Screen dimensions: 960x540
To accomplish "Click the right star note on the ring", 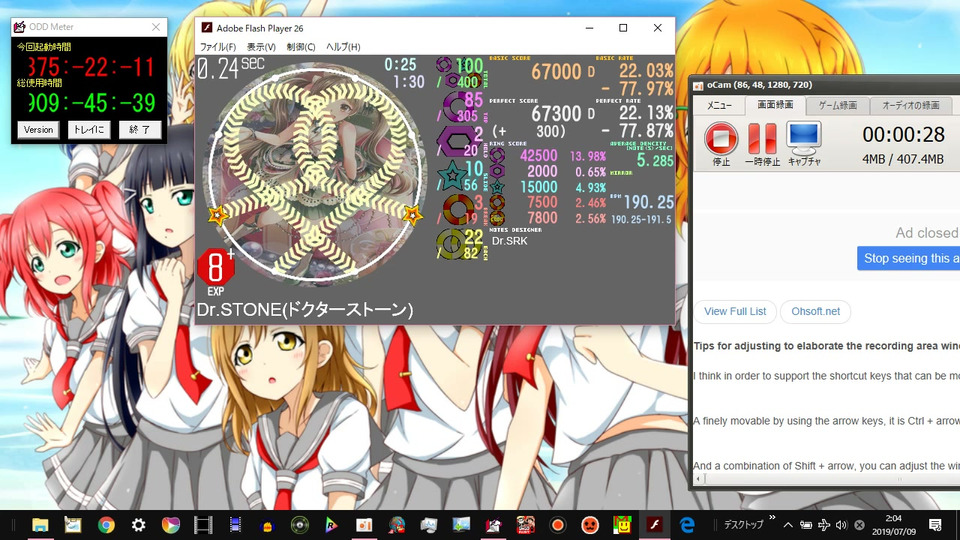I will tap(413, 215).
